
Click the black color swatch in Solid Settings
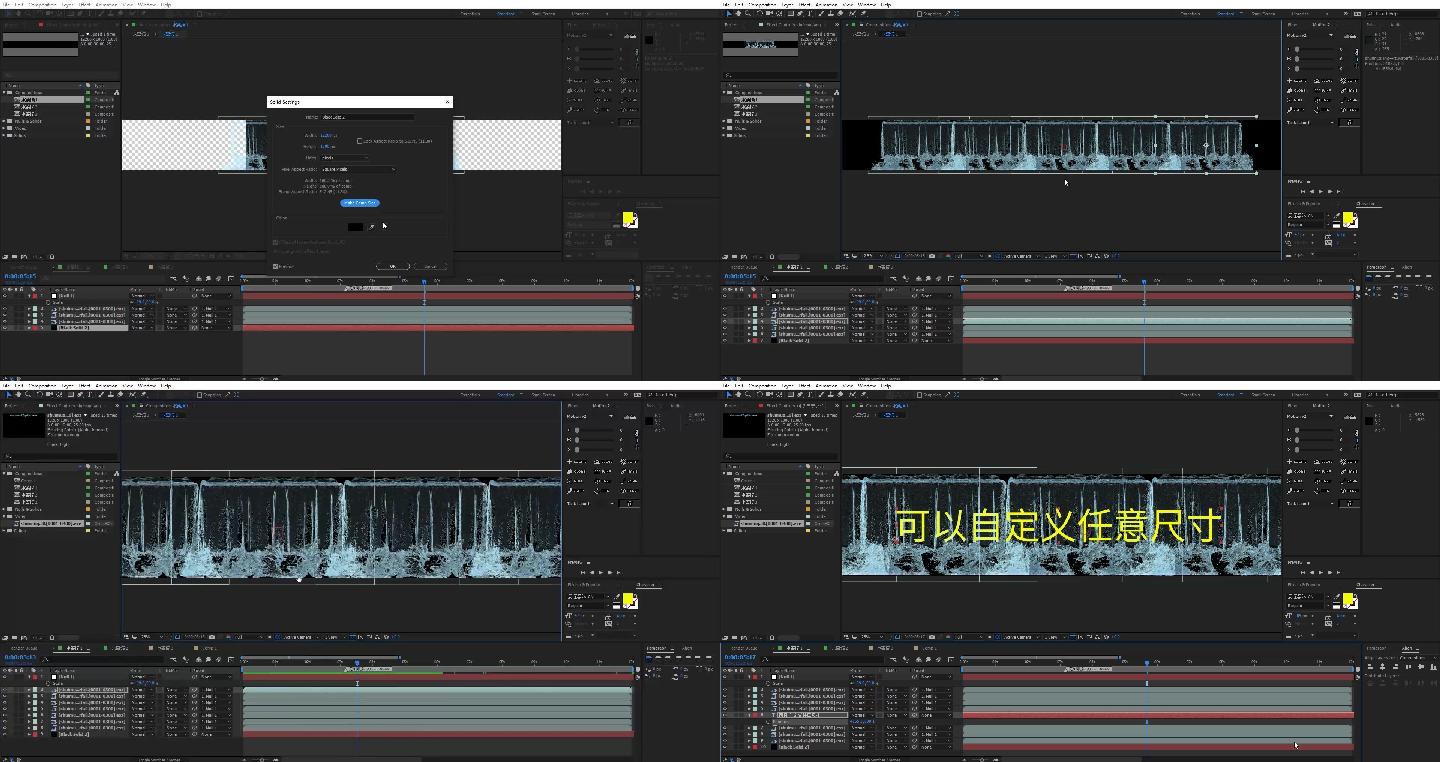355,227
